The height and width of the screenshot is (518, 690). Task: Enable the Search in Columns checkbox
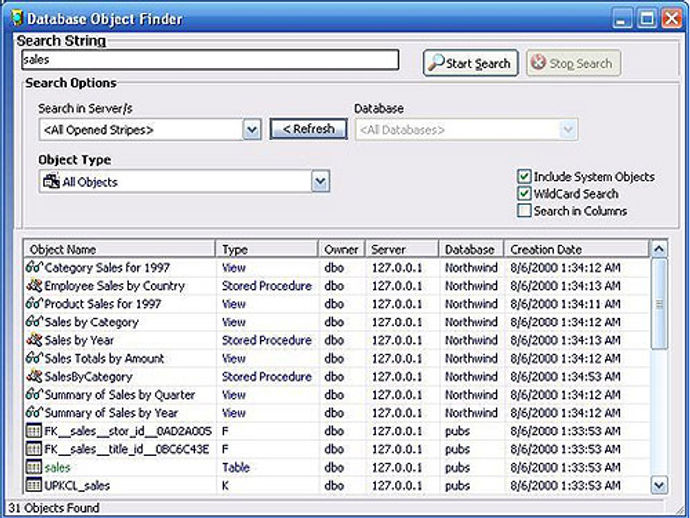pyautogui.click(x=524, y=211)
